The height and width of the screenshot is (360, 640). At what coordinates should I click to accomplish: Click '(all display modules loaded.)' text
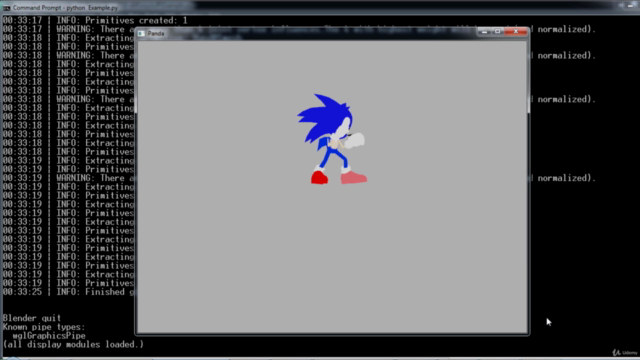coord(73,344)
